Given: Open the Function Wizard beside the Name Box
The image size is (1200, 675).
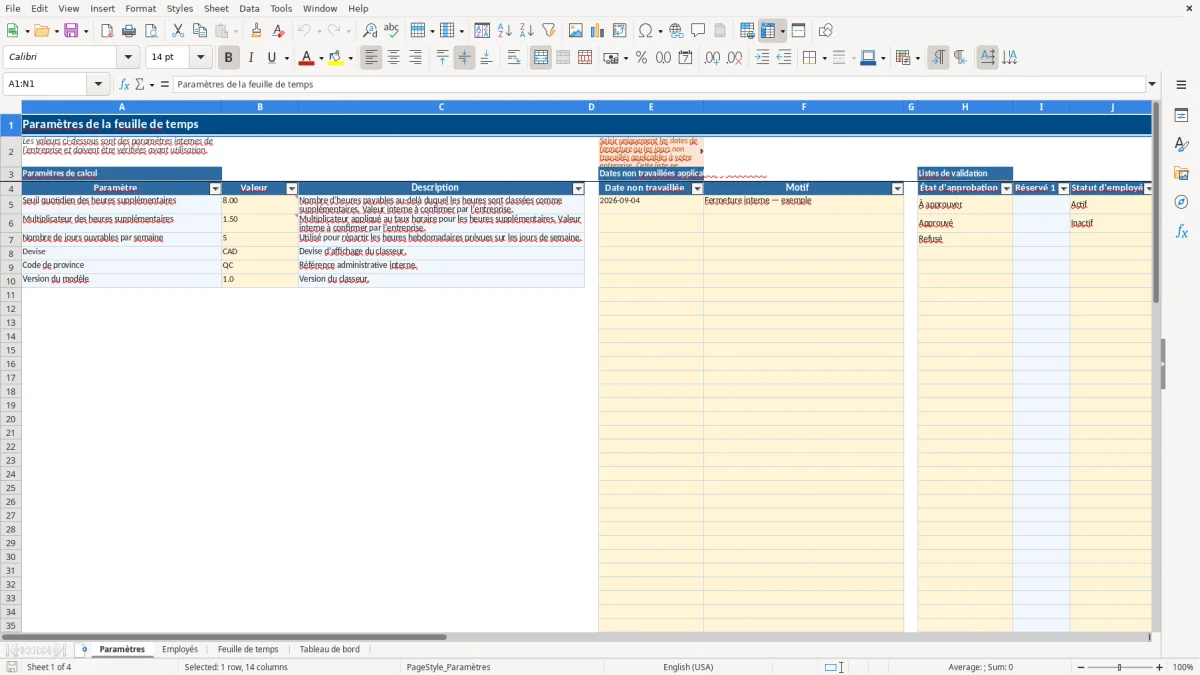Looking at the screenshot, I should click(124, 84).
